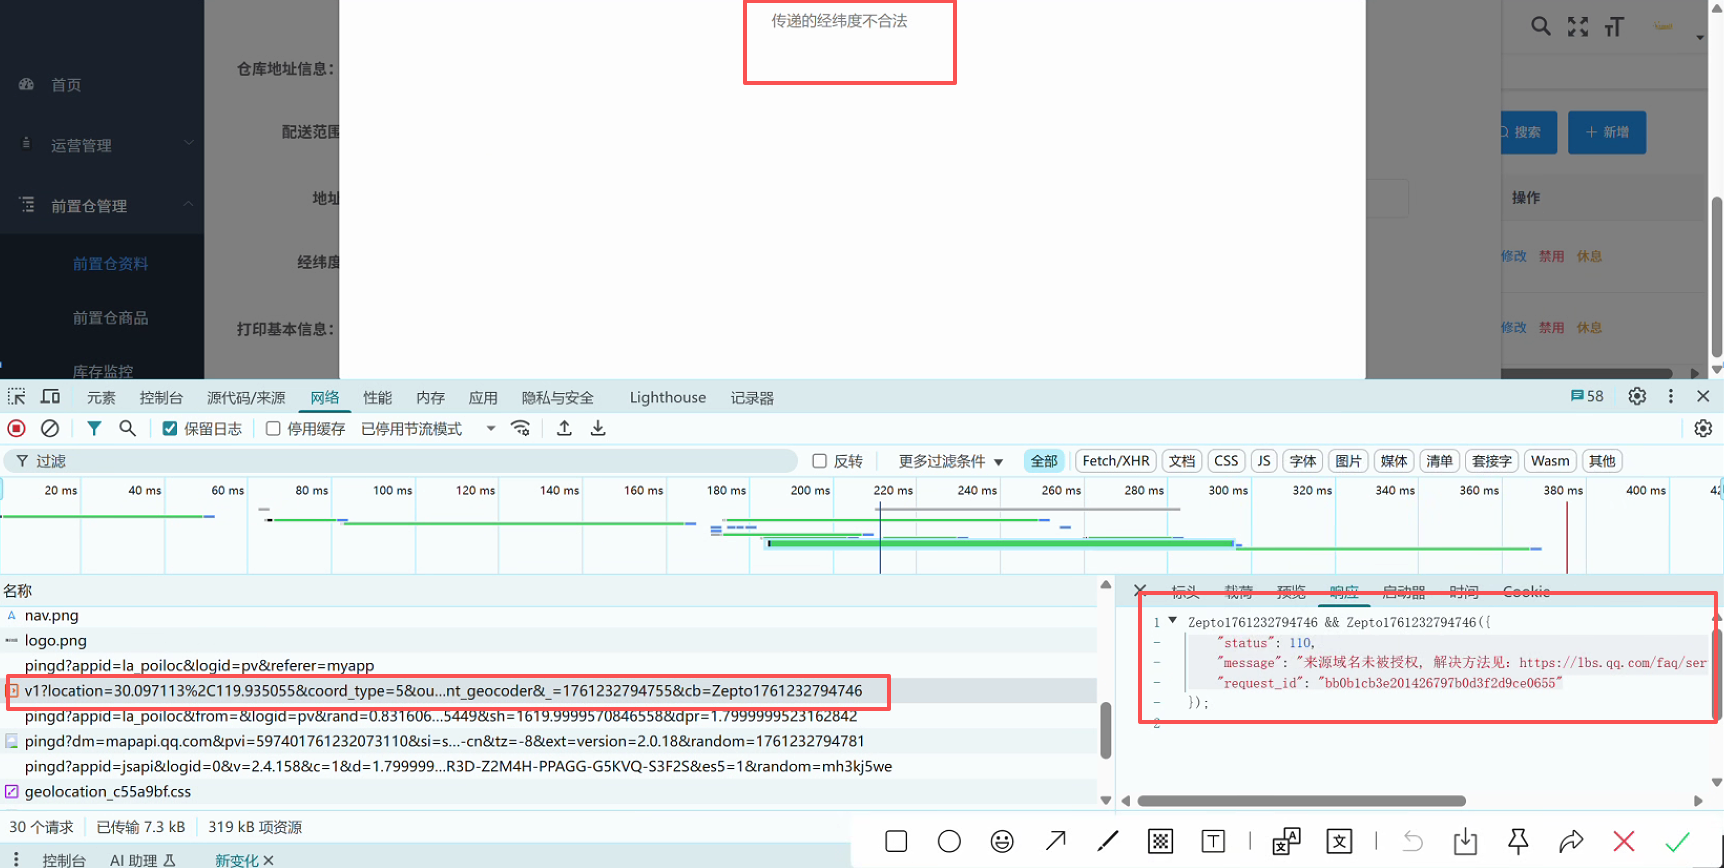Open the Lighthouse tab
Viewport: 1724px width, 868px height.
click(667, 397)
